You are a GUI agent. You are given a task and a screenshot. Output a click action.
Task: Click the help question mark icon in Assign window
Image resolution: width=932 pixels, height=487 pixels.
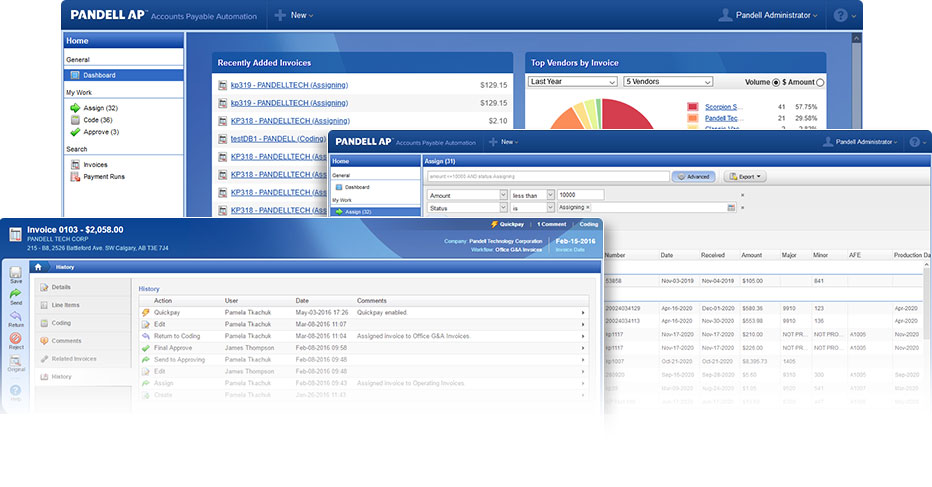point(914,142)
